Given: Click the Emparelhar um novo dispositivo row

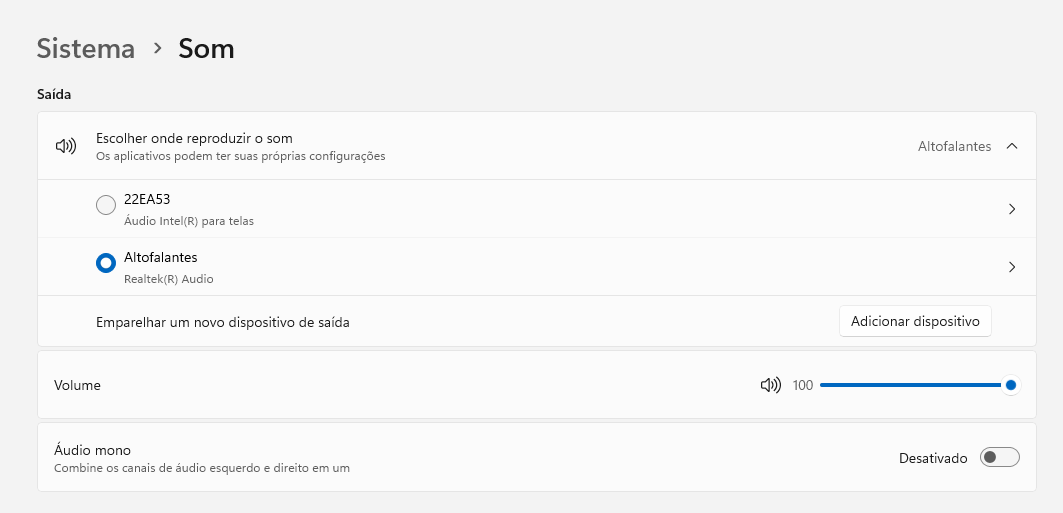Looking at the screenshot, I should pyautogui.click(x=537, y=321).
